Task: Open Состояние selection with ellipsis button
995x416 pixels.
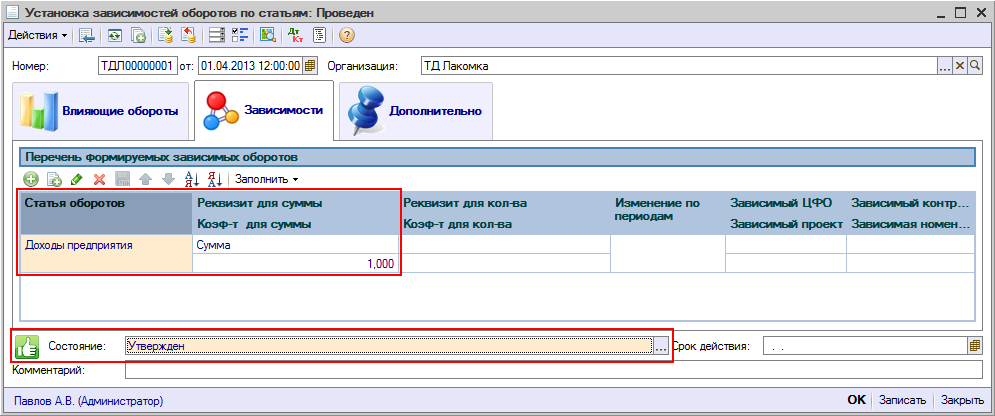Action: pyautogui.click(x=660, y=346)
